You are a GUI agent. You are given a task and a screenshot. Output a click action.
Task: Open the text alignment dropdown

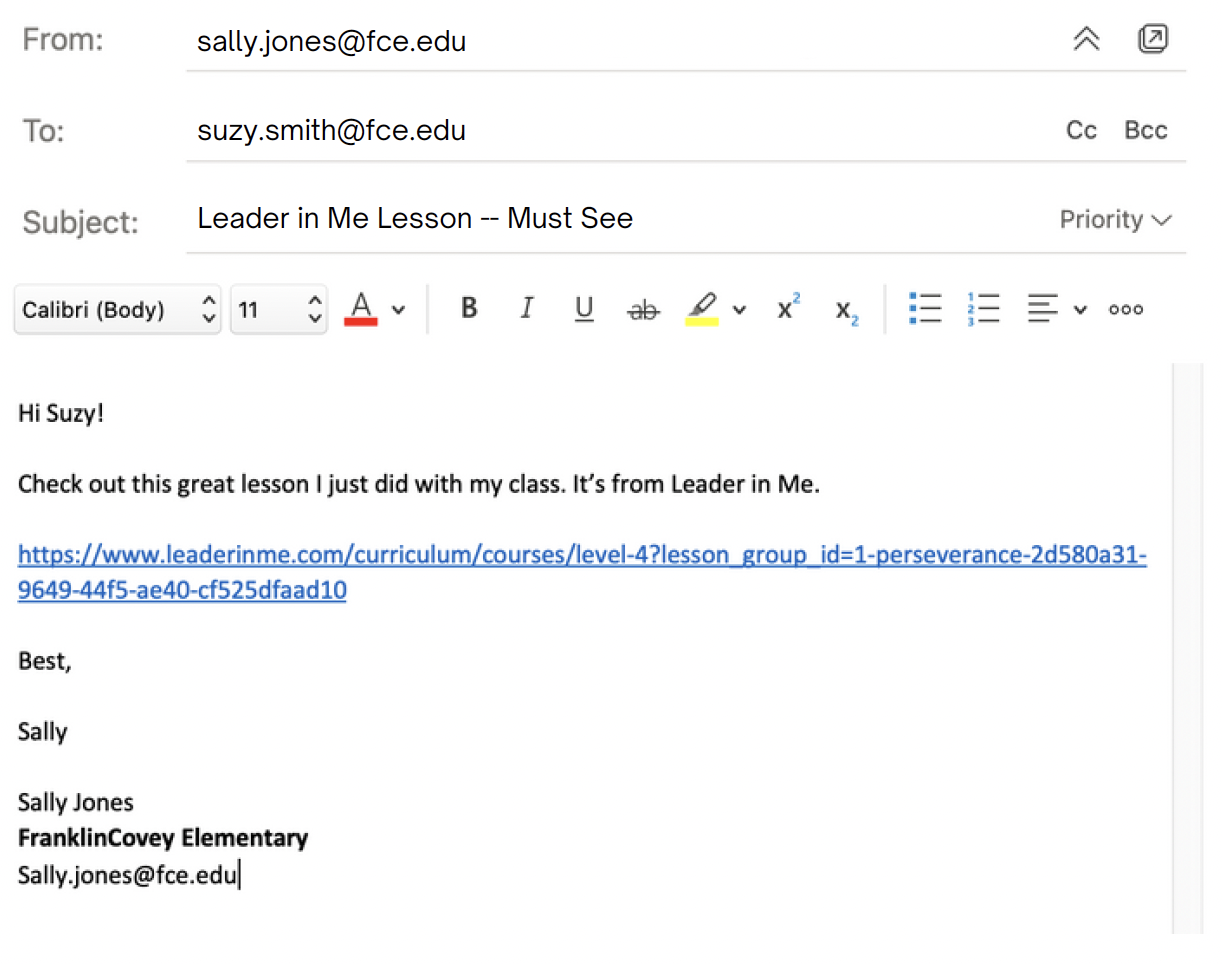pyautogui.click(x=1080, y=309)
